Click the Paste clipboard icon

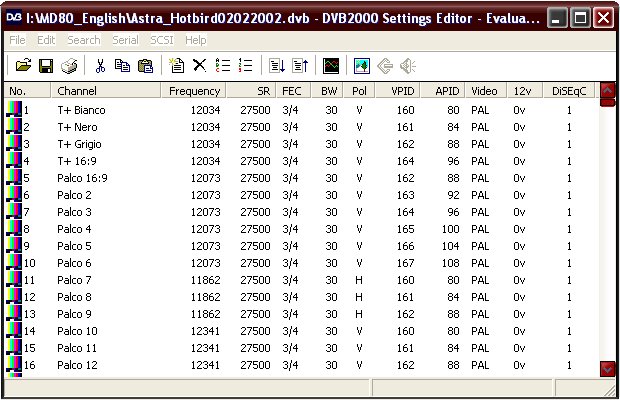click(146, 66)
